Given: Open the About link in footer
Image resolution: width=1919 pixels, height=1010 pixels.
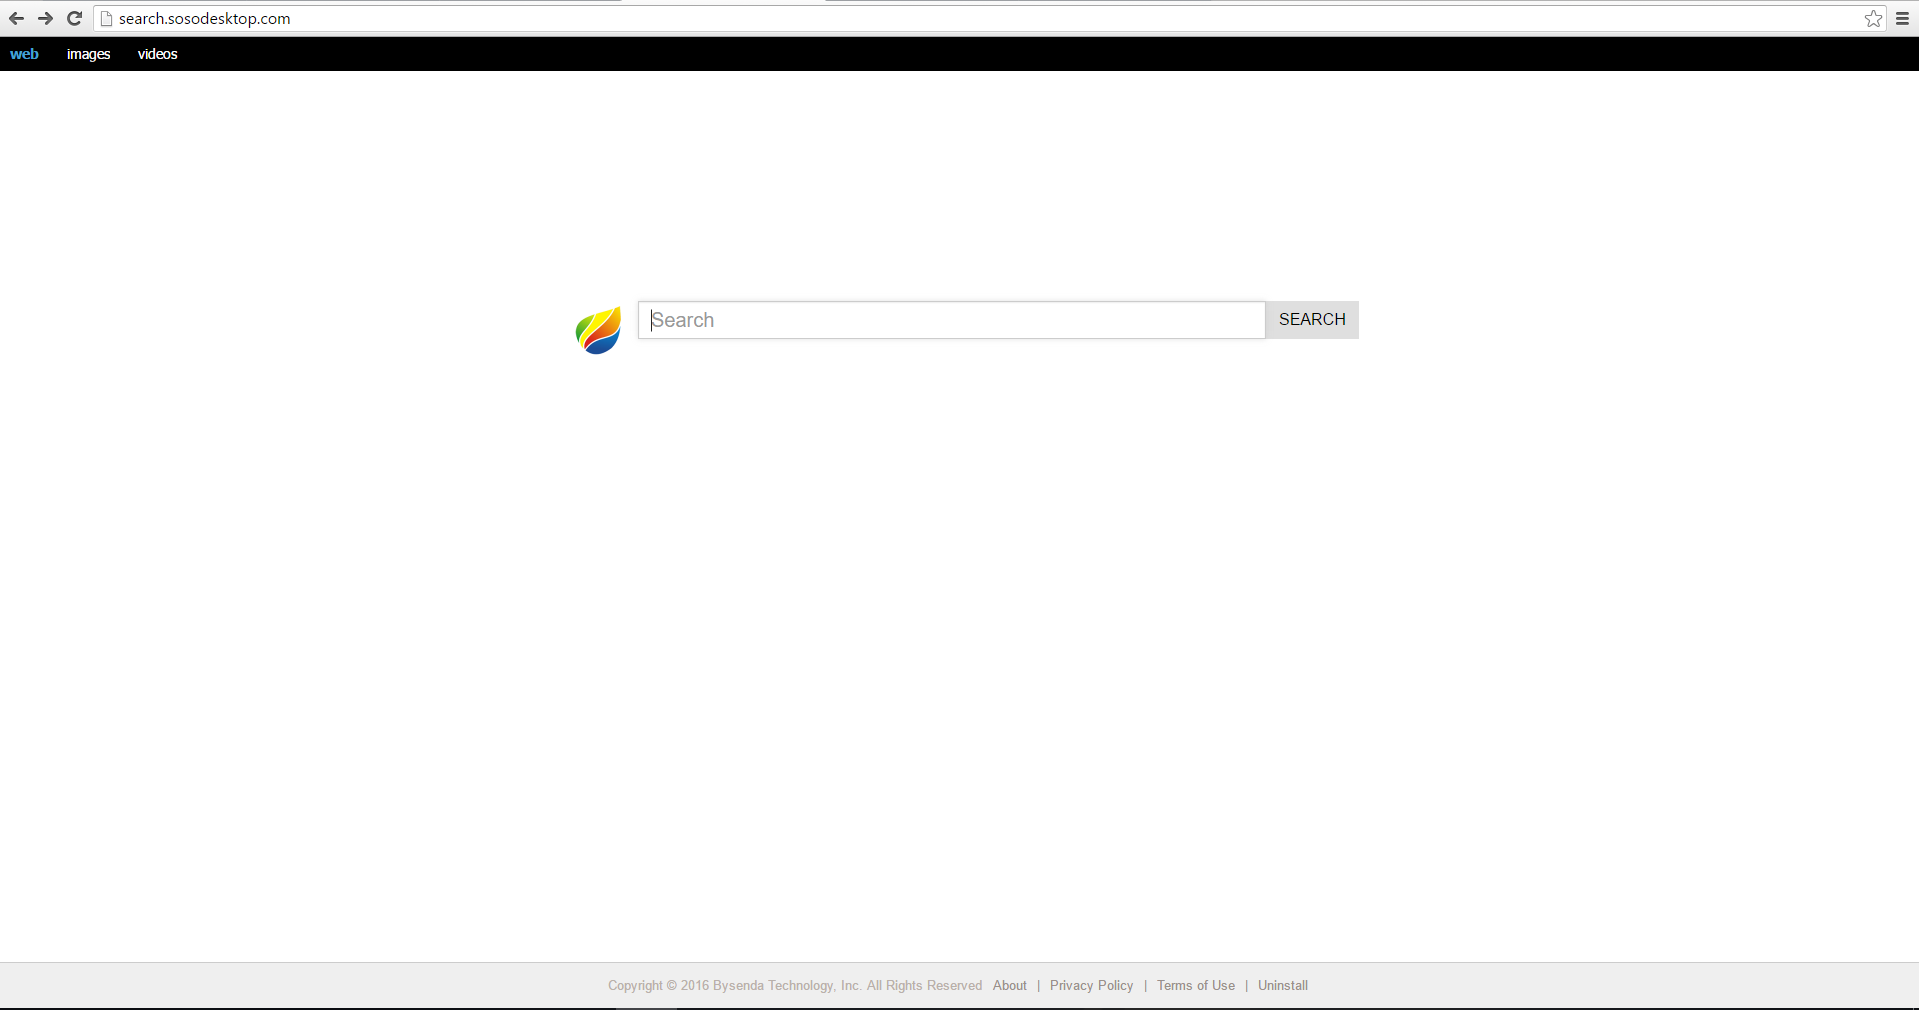Looking at the screenshot, I should [1009, 985].
